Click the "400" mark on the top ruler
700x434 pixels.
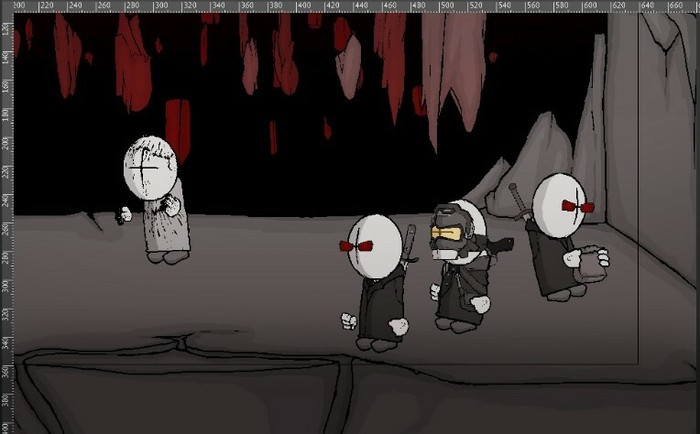[304, 5]
